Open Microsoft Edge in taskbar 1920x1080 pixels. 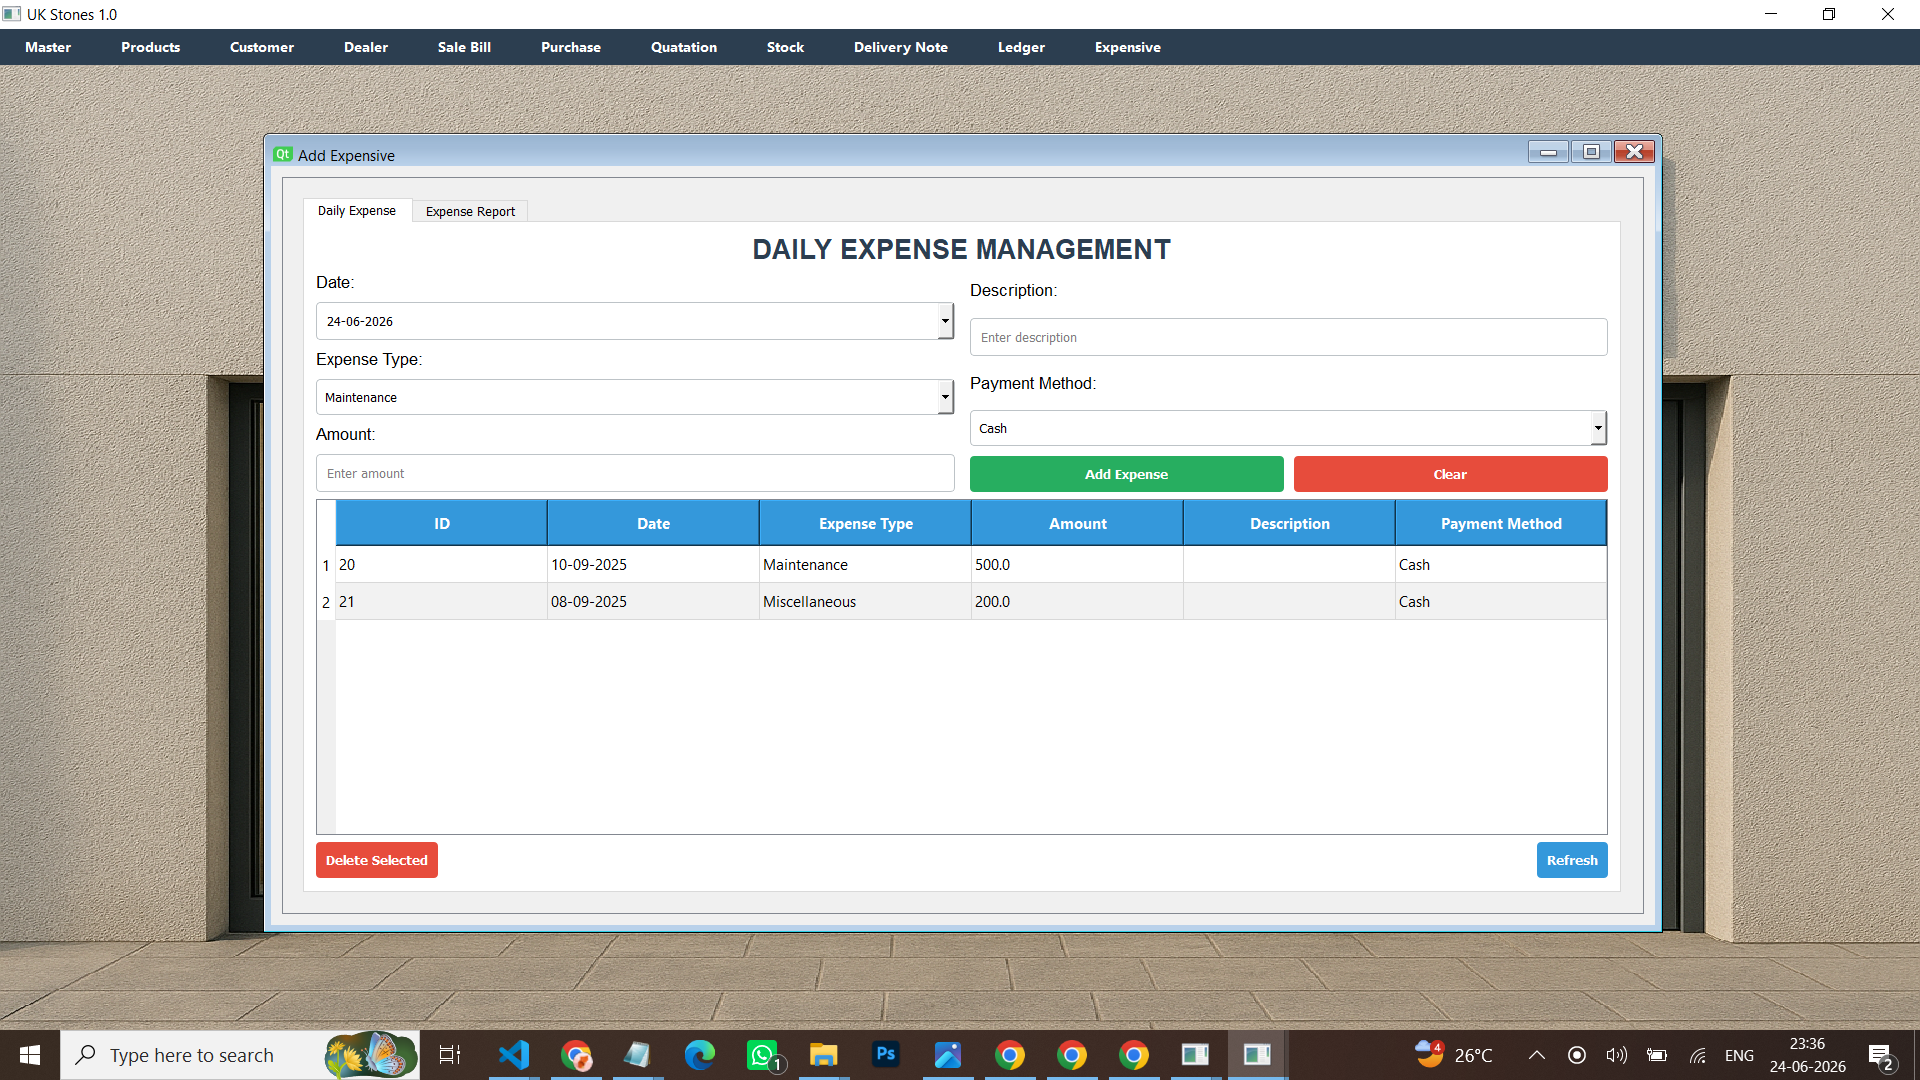tap(700, 1055)
